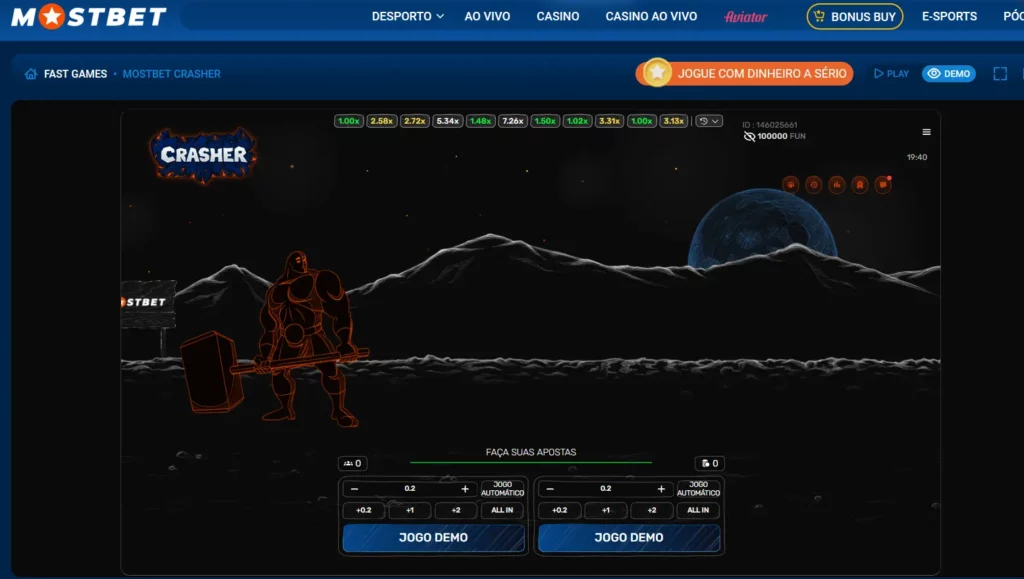Add +0.2 to the left bet
The height and width of the screenshot is (579, 1024).
coord(364,510)
